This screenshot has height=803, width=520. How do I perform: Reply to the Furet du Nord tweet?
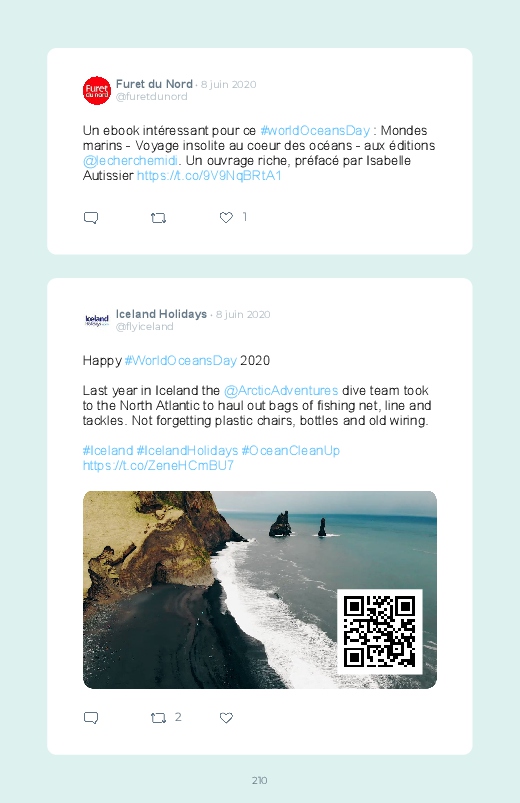point(91,218)
